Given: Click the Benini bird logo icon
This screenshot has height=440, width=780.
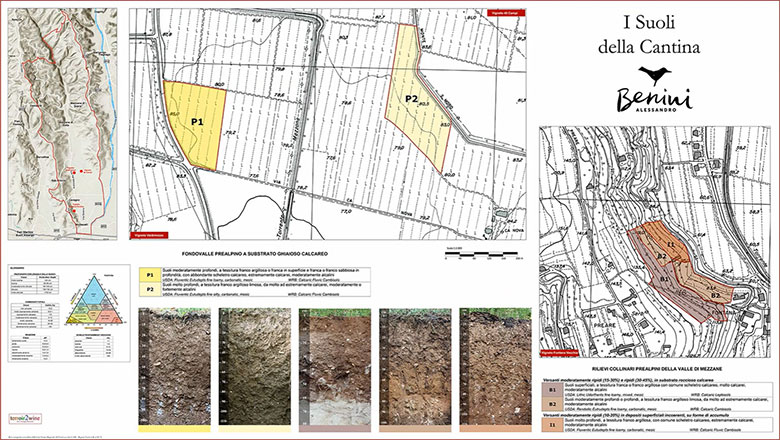Looking at the screenshot, I should 654,75.
